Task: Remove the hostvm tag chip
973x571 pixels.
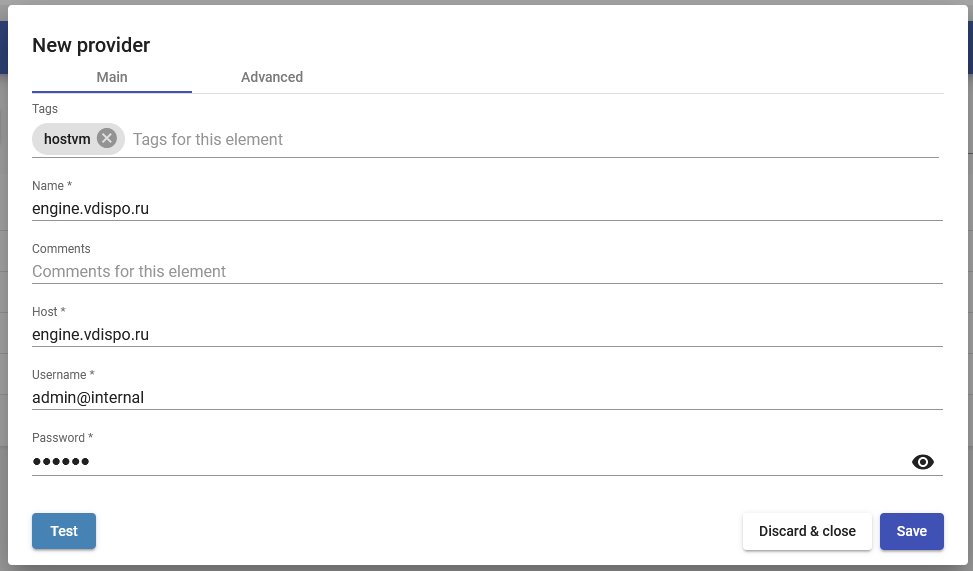Action: tap(107, 138)
